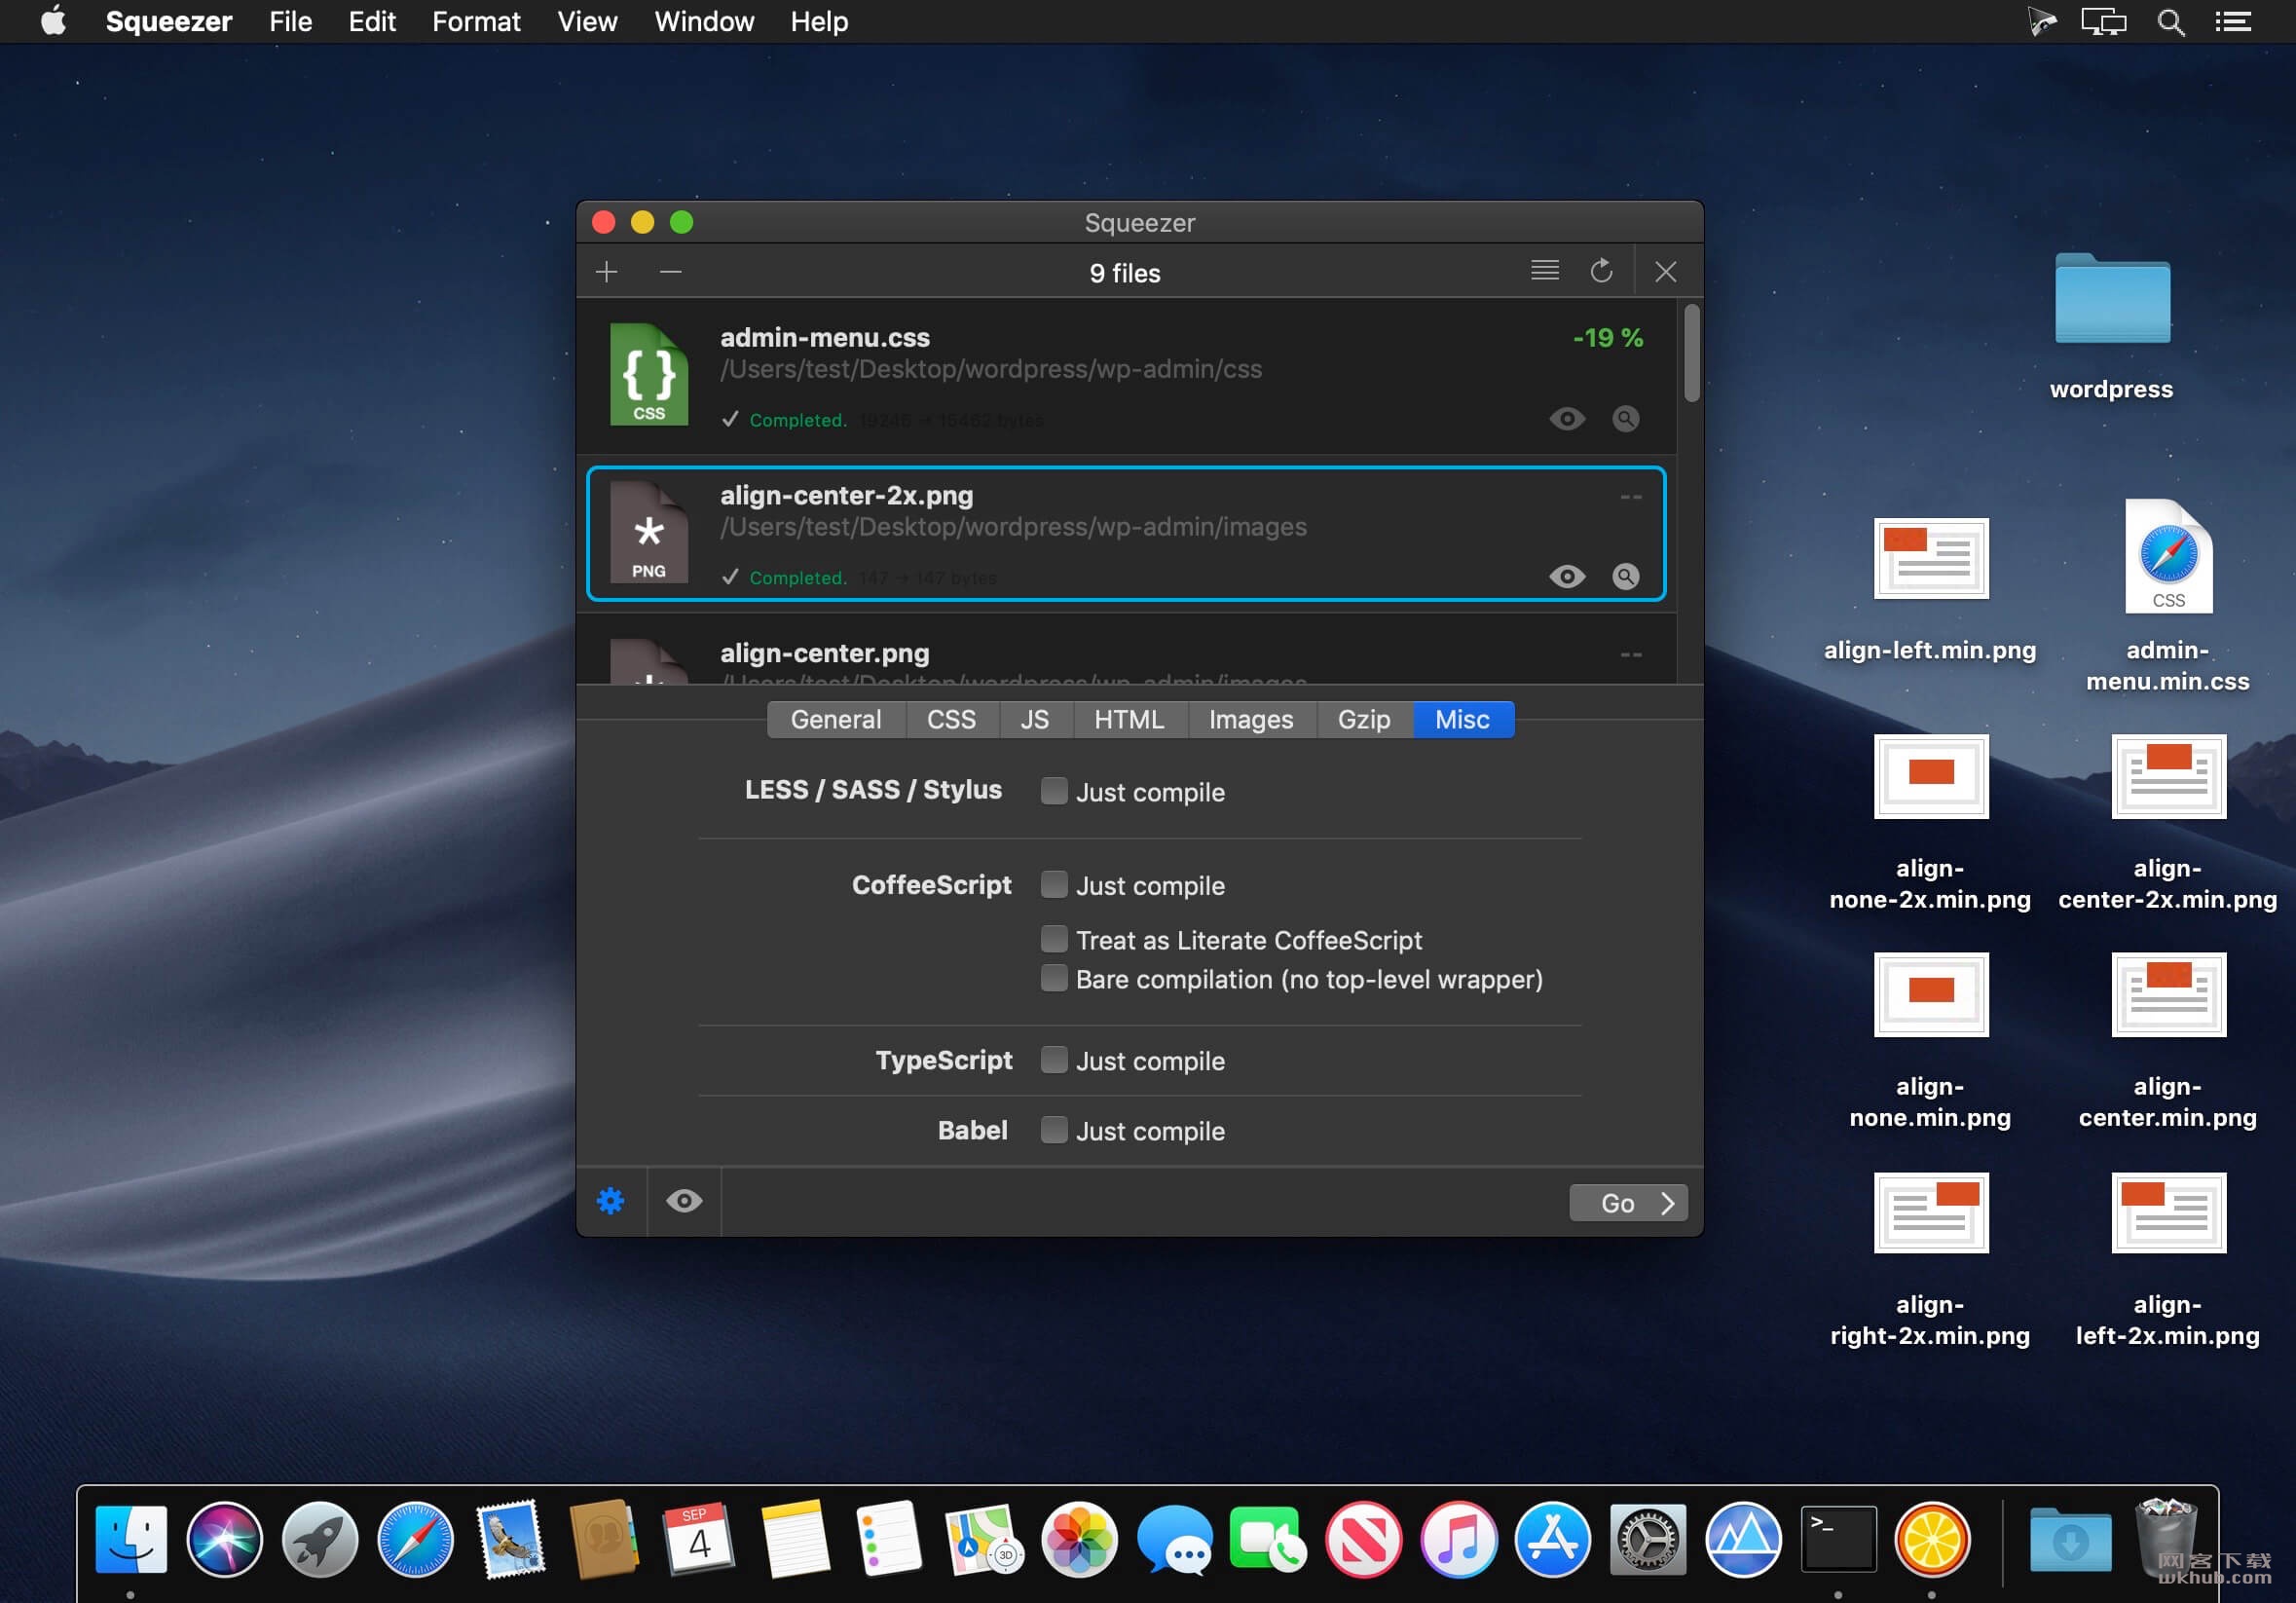Screen dimensions: 2296x1603
Task: Select align-none-2x.min.png desktop file
Action: [x=1931, y=777]
